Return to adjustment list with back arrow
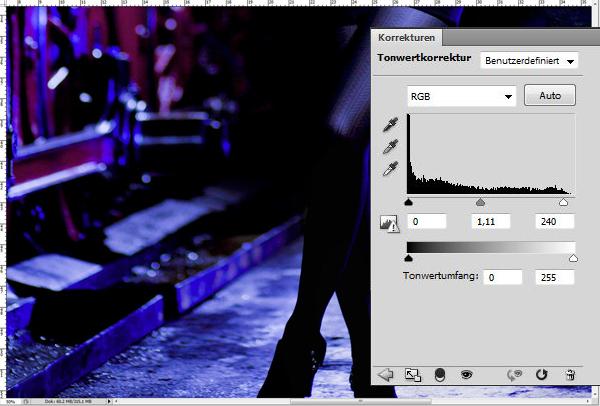This screenshot has width=600, height=406. [x=386, y=375]
